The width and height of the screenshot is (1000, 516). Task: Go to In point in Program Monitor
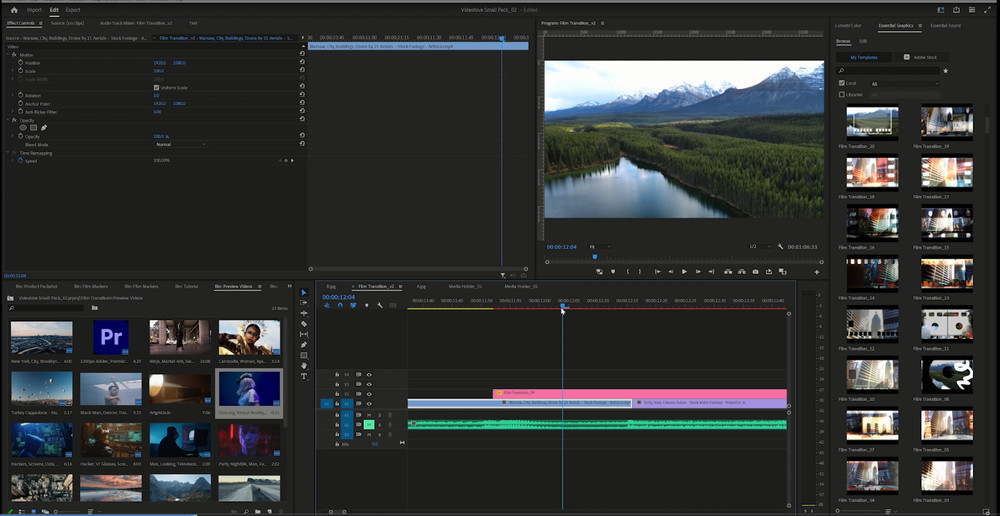658,272
